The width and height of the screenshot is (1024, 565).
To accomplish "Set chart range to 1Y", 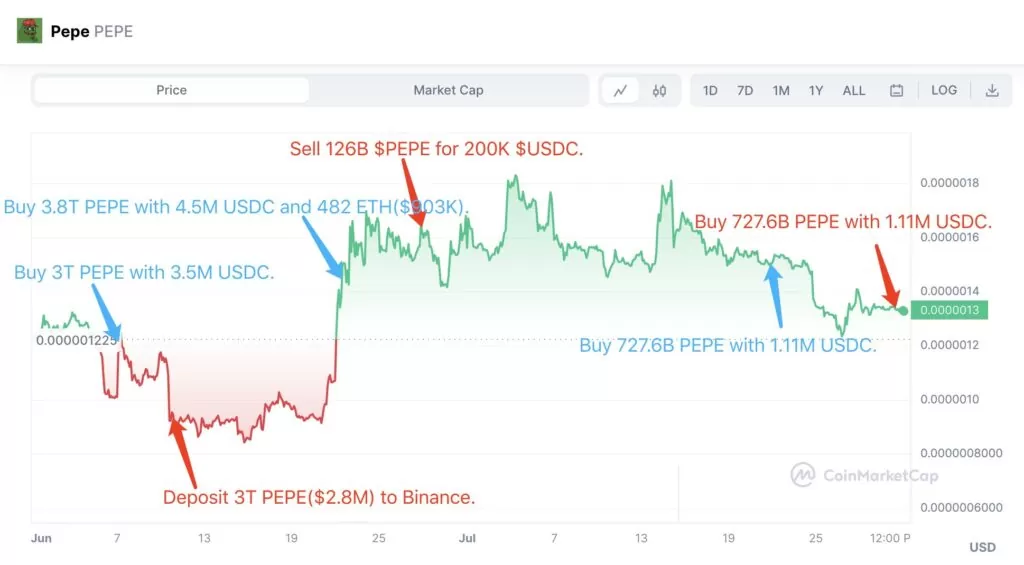I will 816,91.
